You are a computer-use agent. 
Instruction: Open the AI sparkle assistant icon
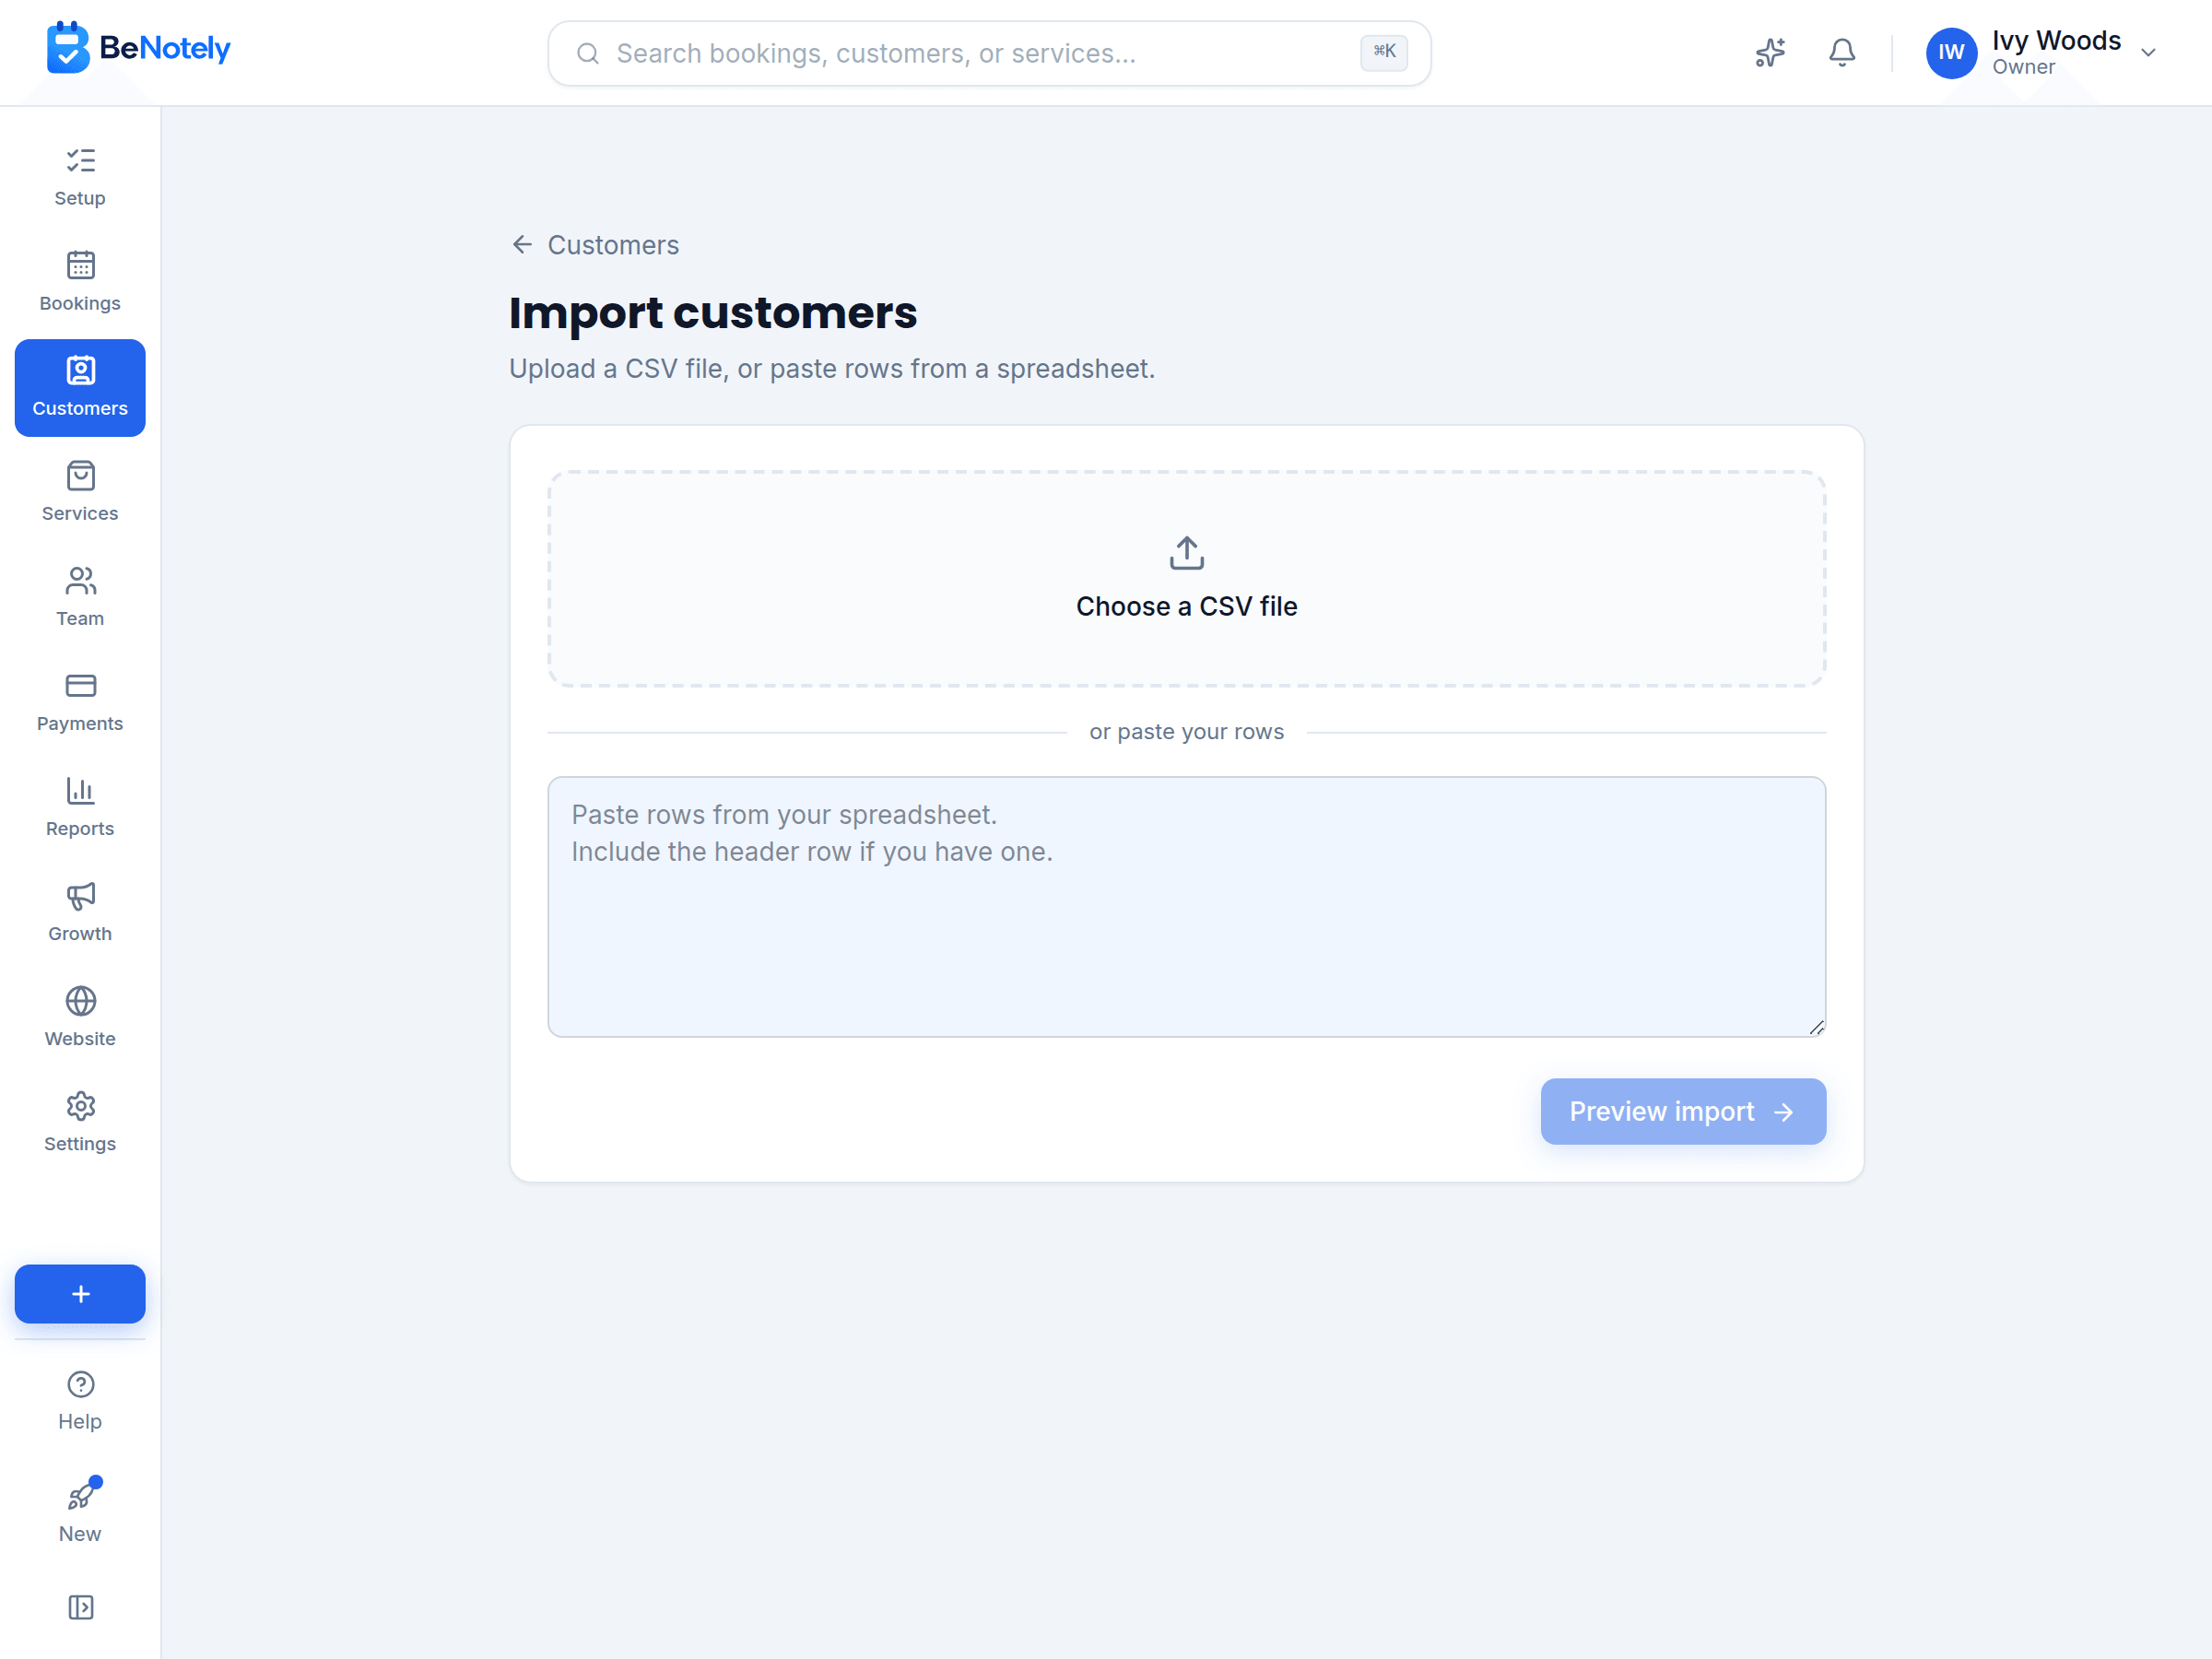(1770, 53)
